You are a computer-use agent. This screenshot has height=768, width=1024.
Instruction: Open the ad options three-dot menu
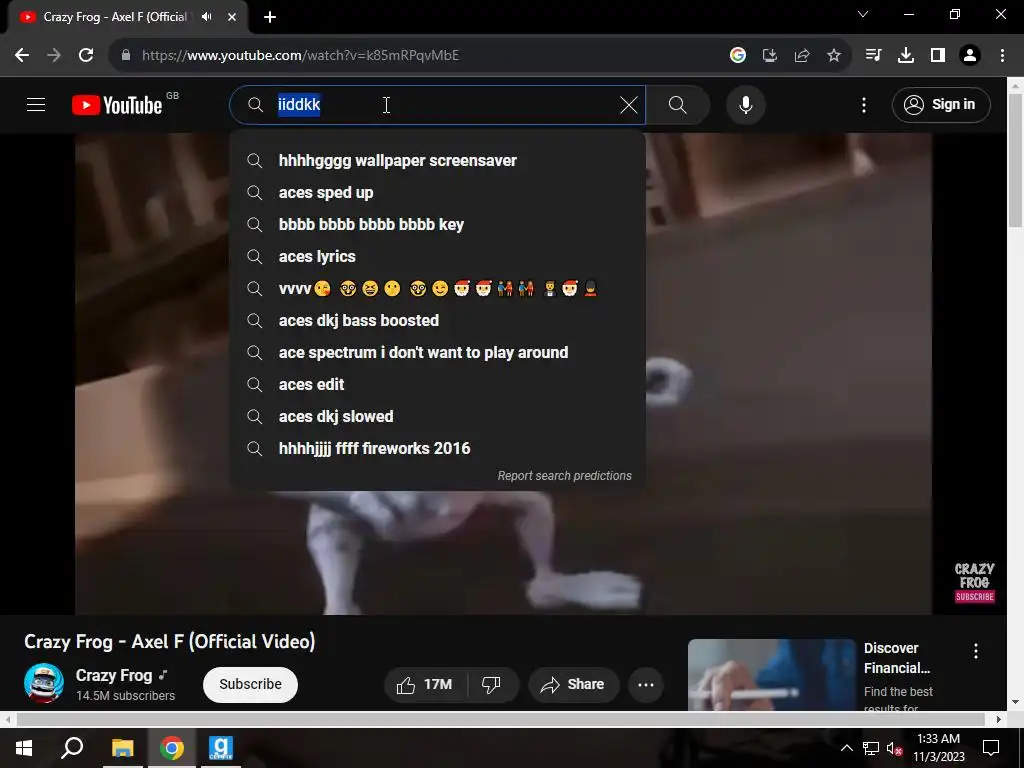pyautogui.click(x=976, y=651)
